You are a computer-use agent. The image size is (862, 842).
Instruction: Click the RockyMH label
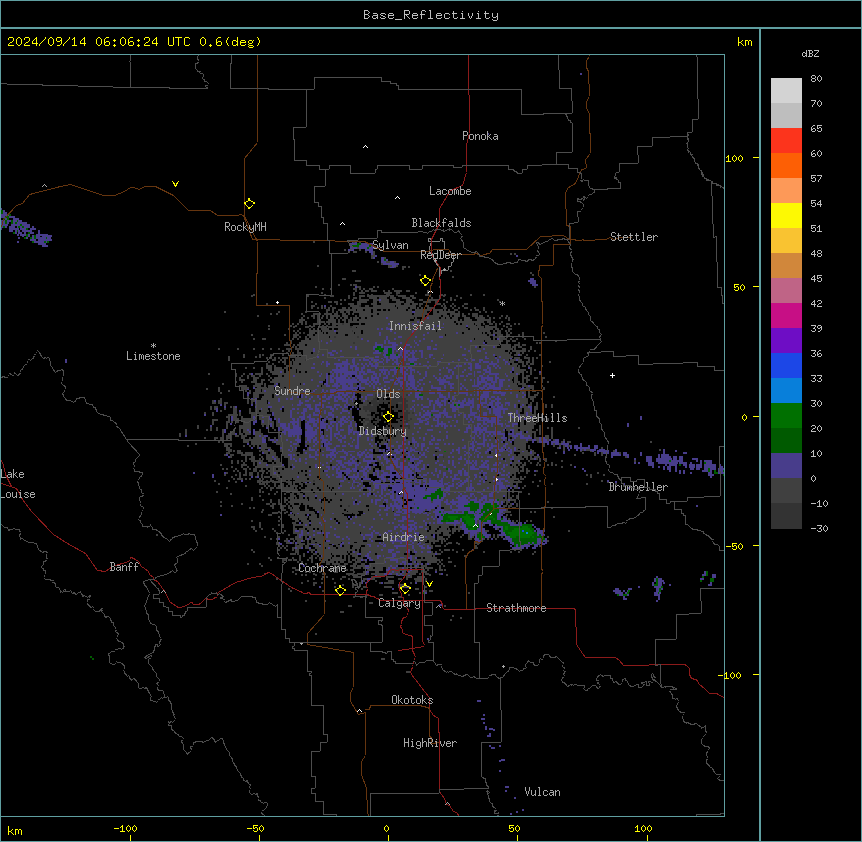[x=245, y=227]
